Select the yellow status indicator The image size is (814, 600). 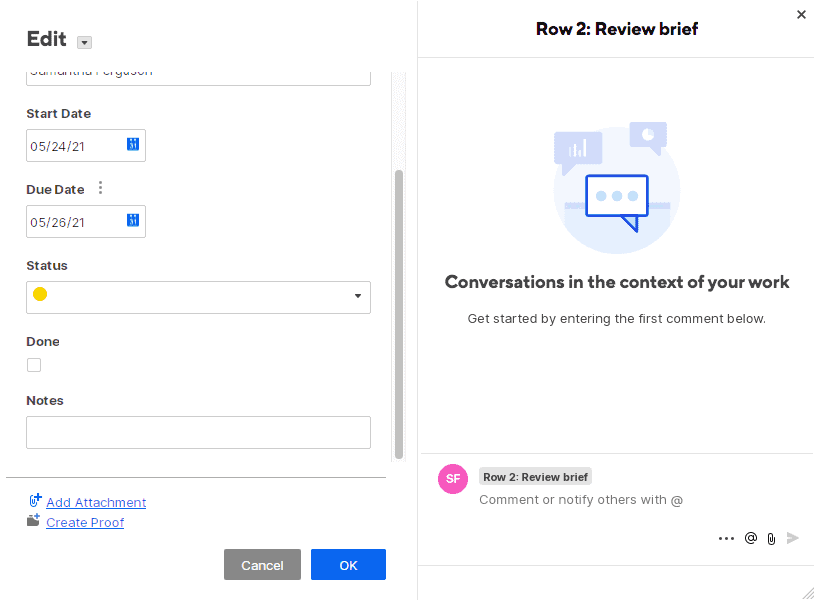coord(40,295)
